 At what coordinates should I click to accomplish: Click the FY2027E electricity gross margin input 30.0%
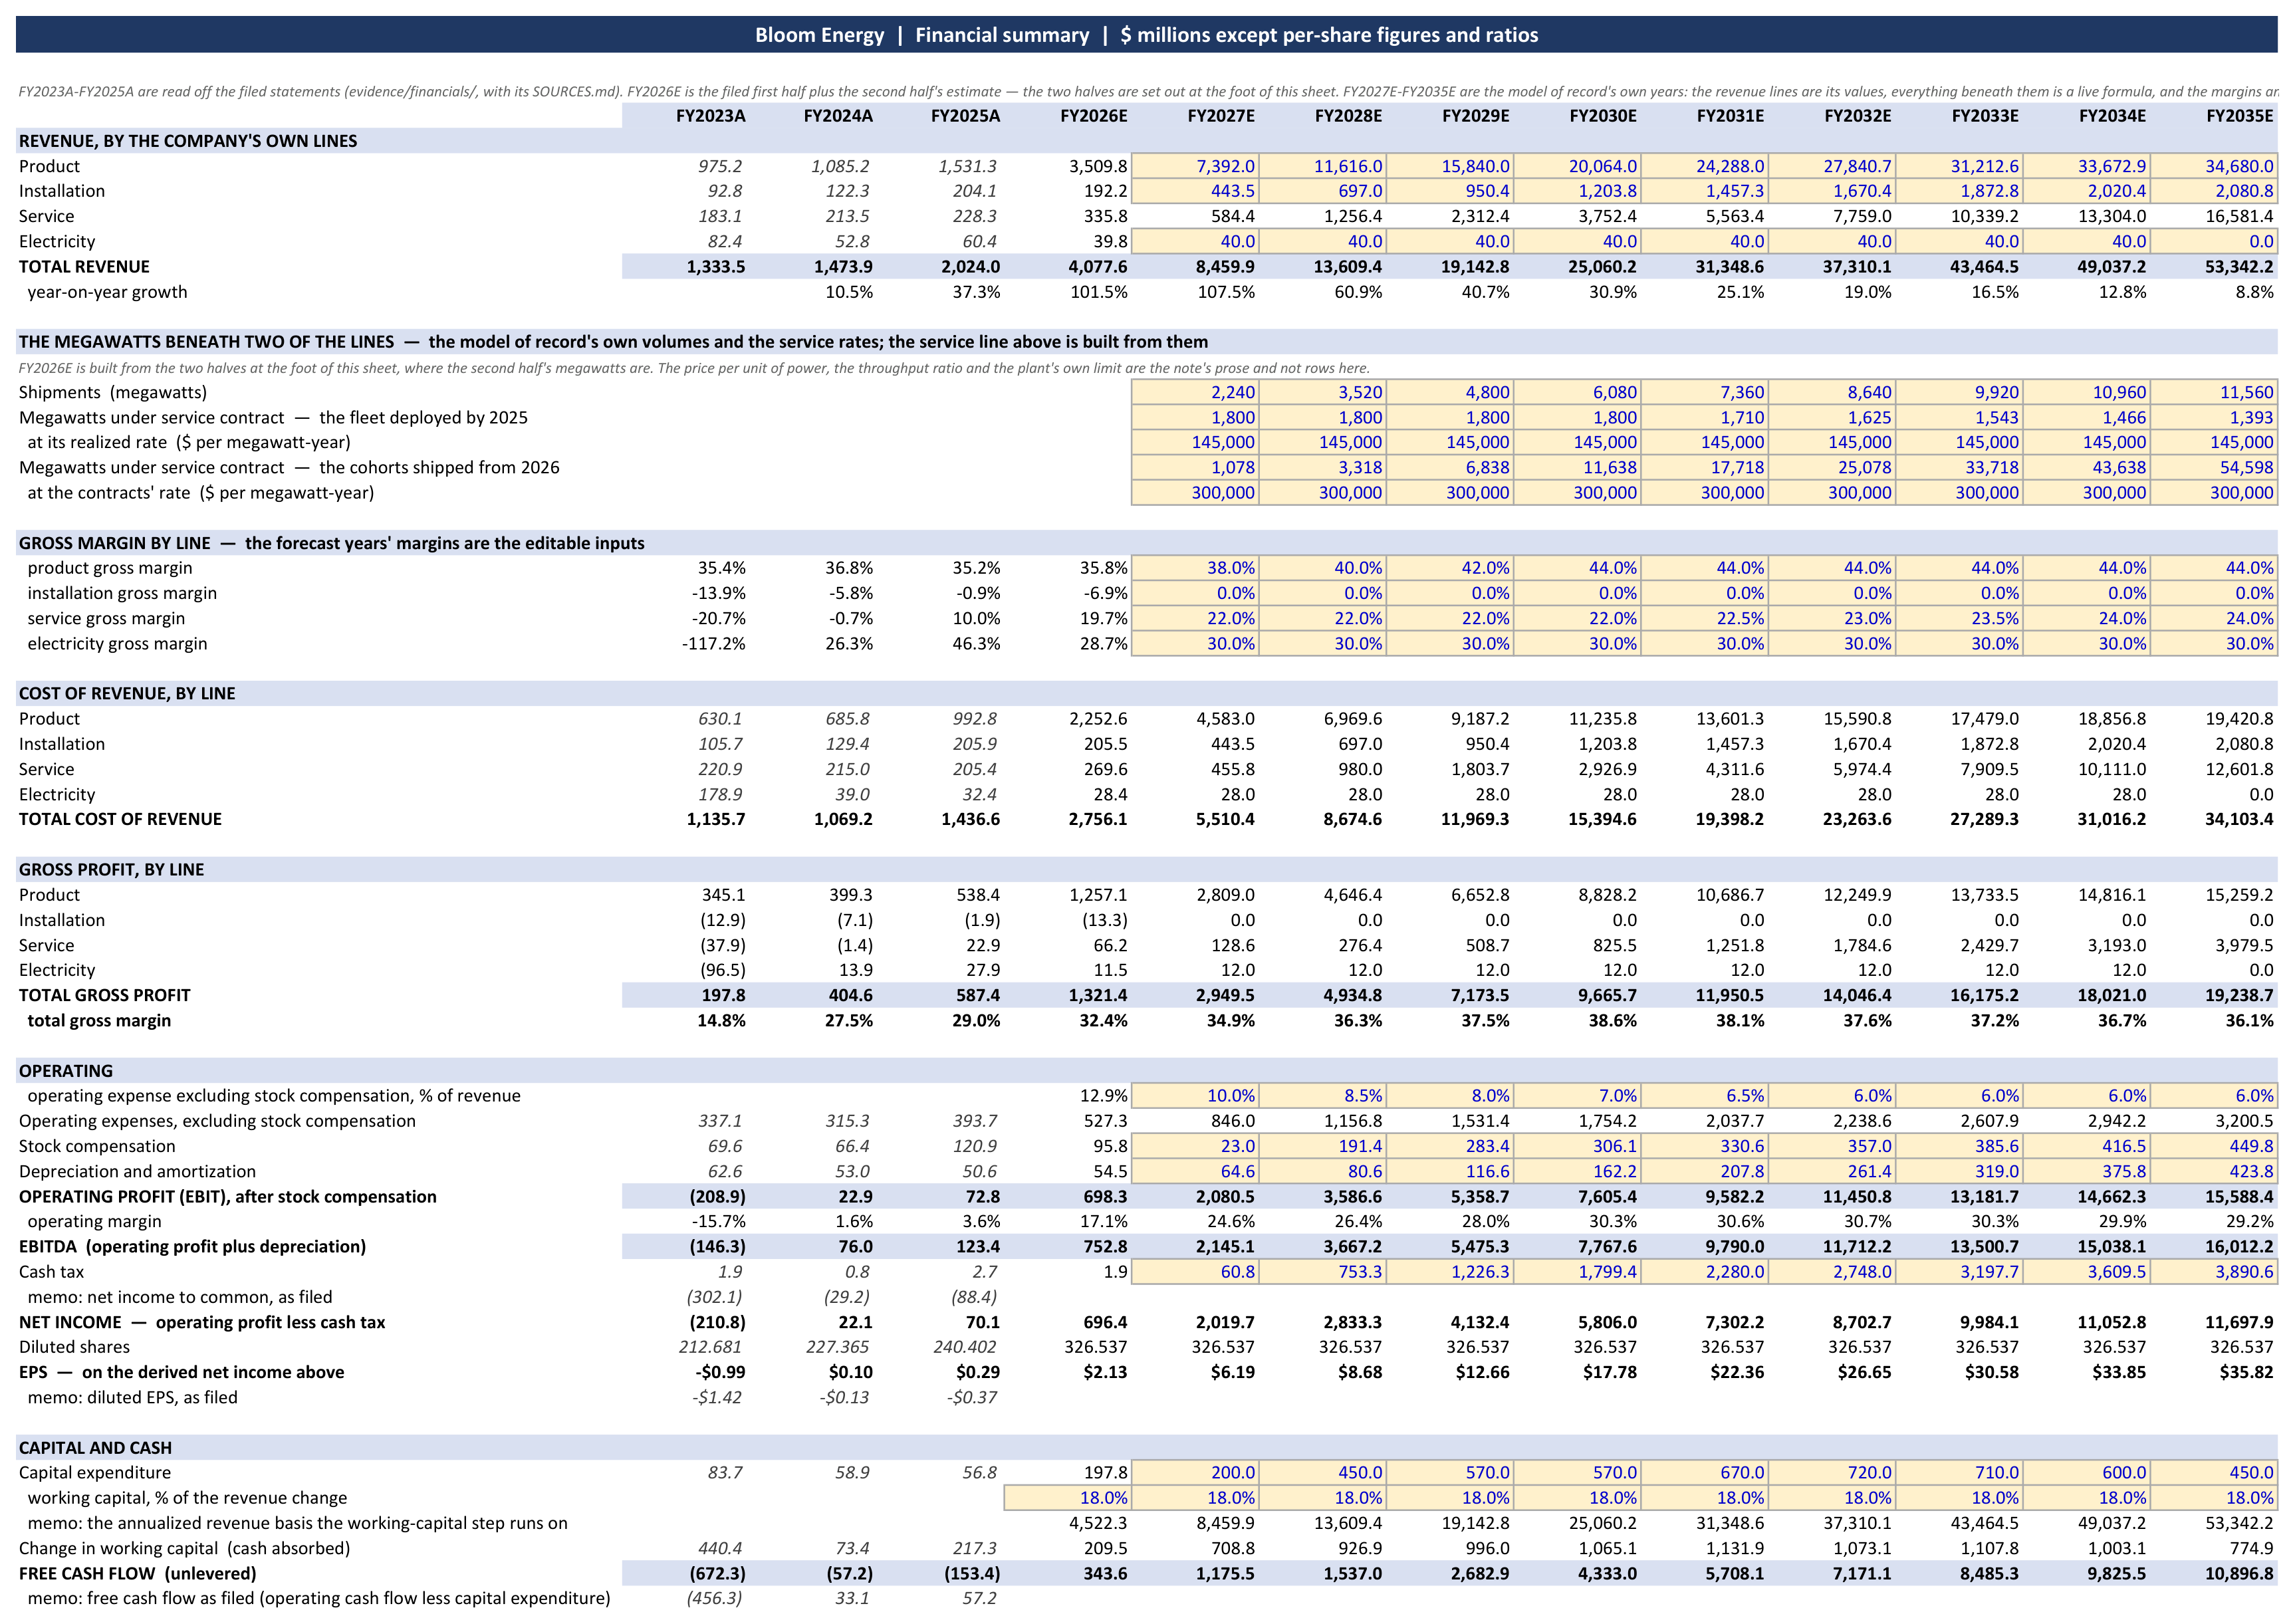coord(1195,644)
